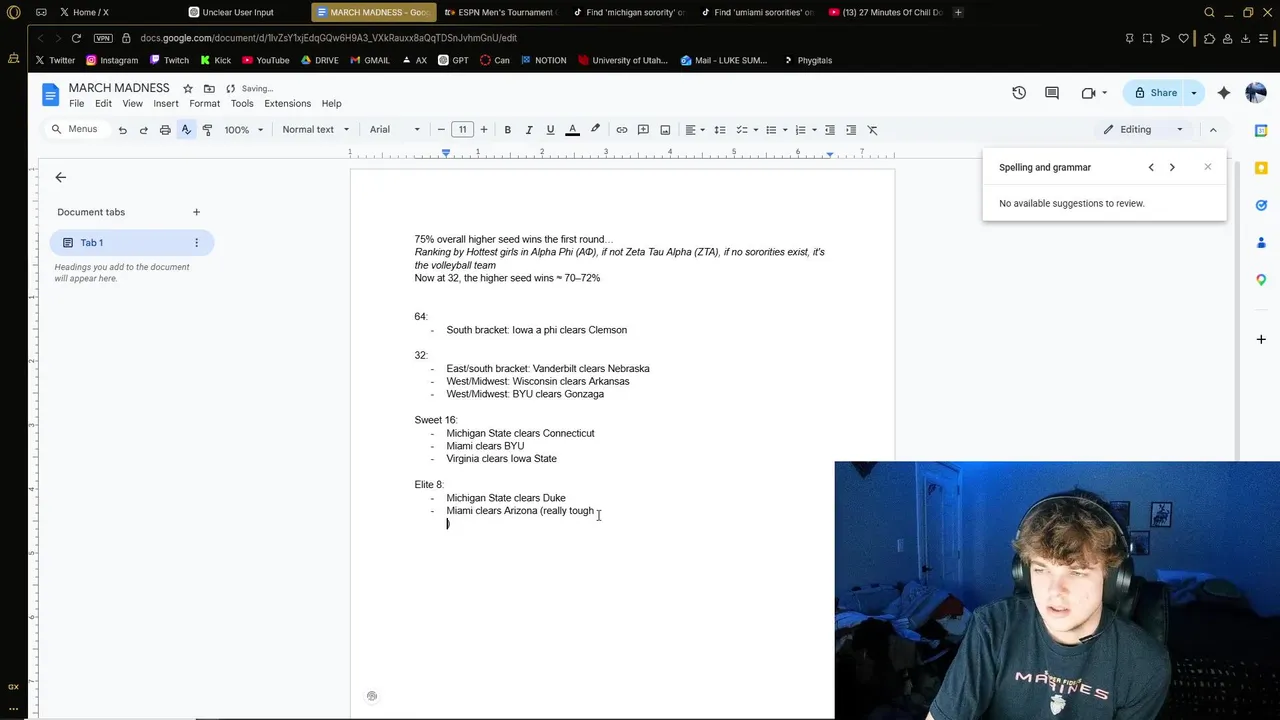
Task: Open the numbered list options arrow
Action: click(x=814, y=130)
